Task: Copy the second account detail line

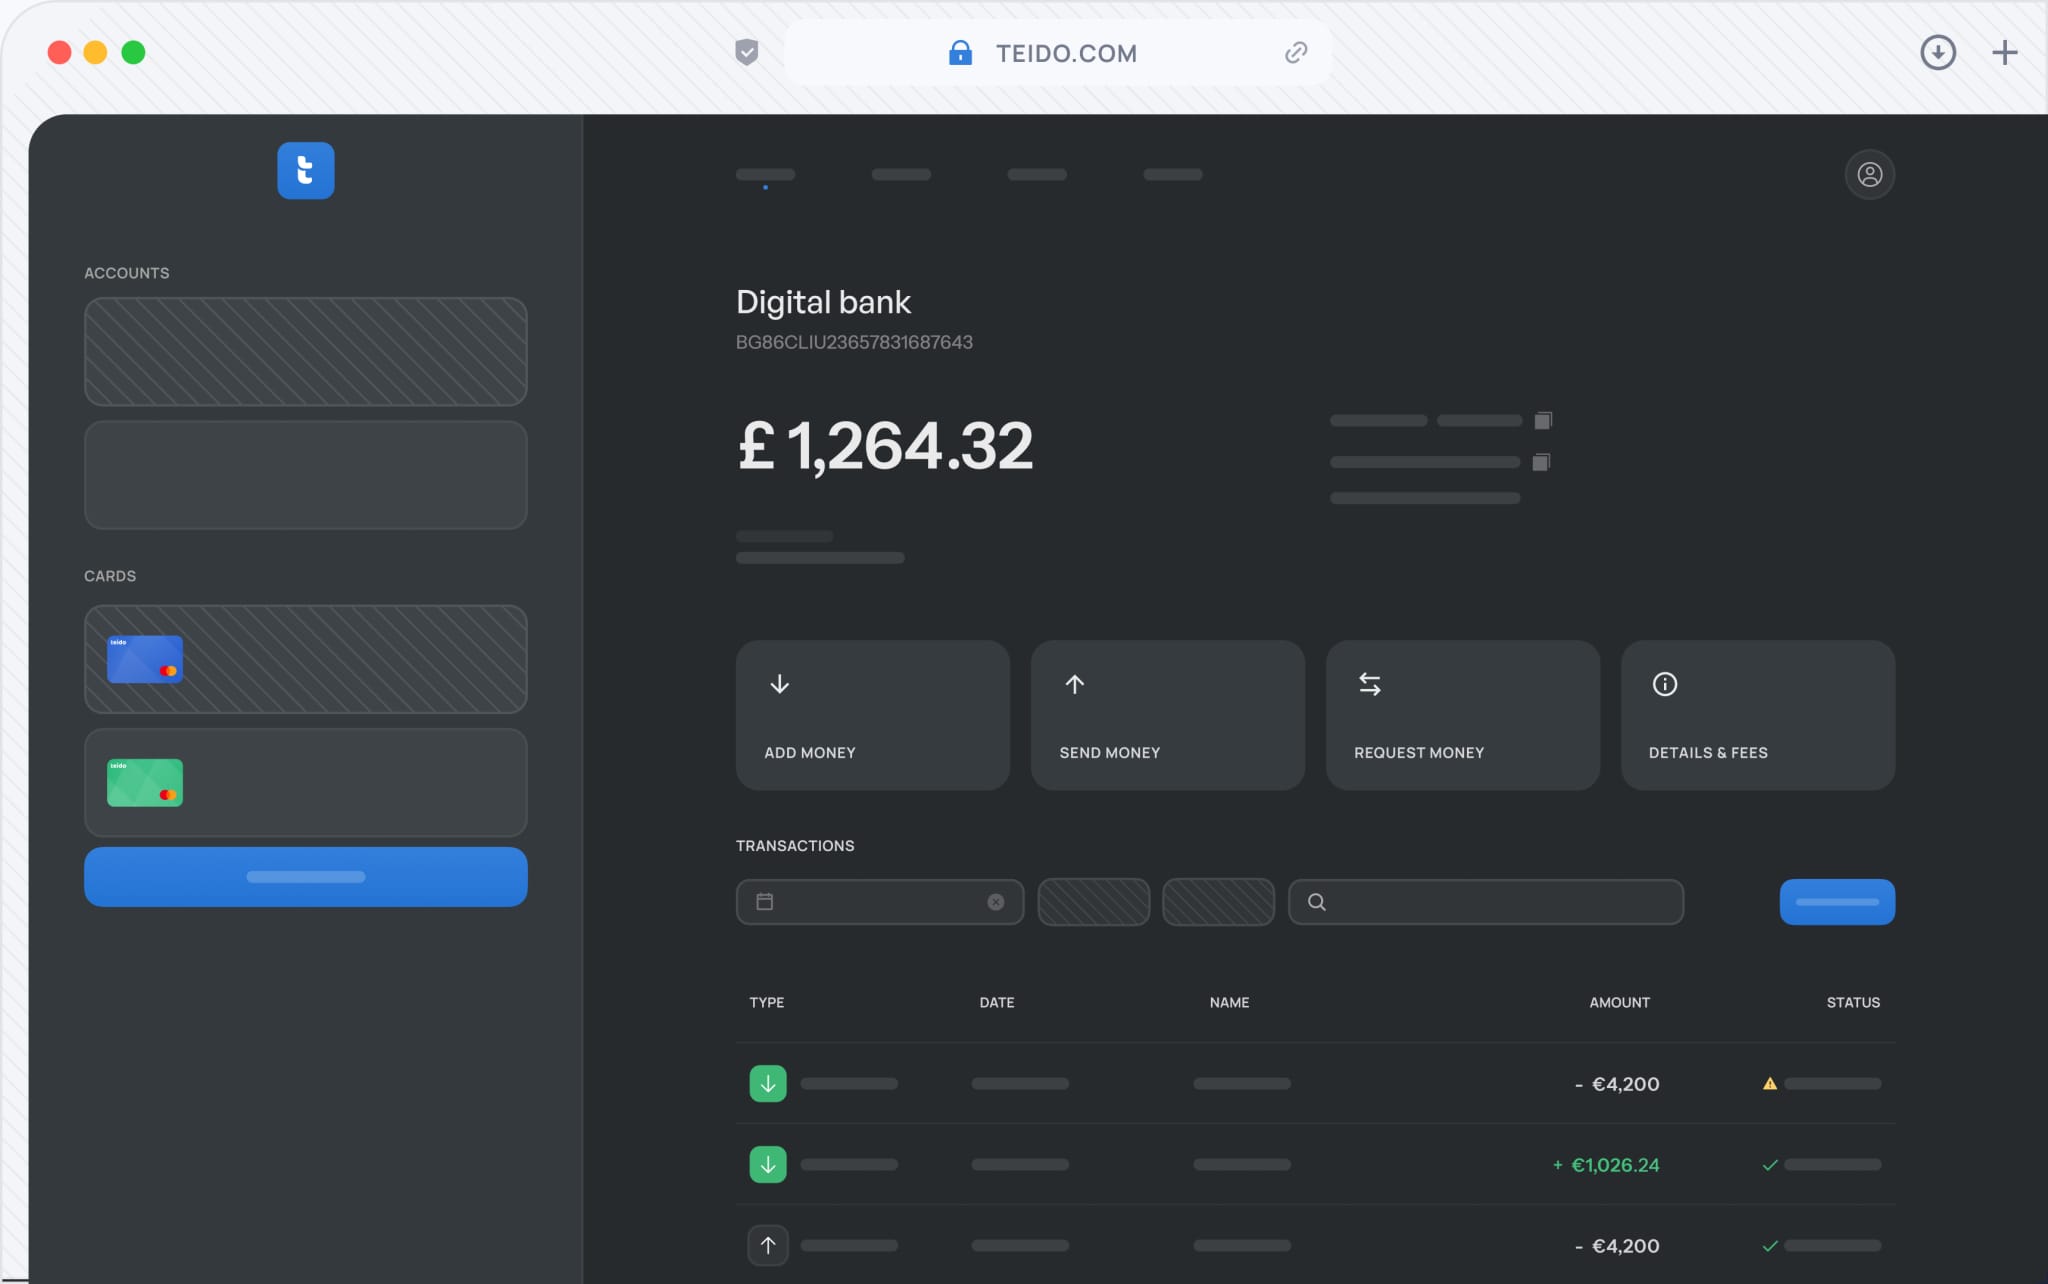Action: point(1541,462)
